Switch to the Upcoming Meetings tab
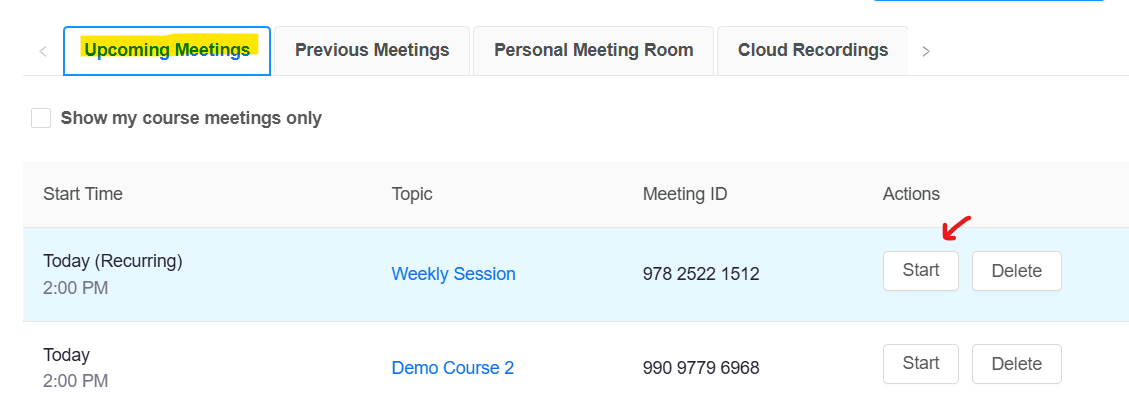This screenshot has height=405, width=1129. tap(167, 51)
